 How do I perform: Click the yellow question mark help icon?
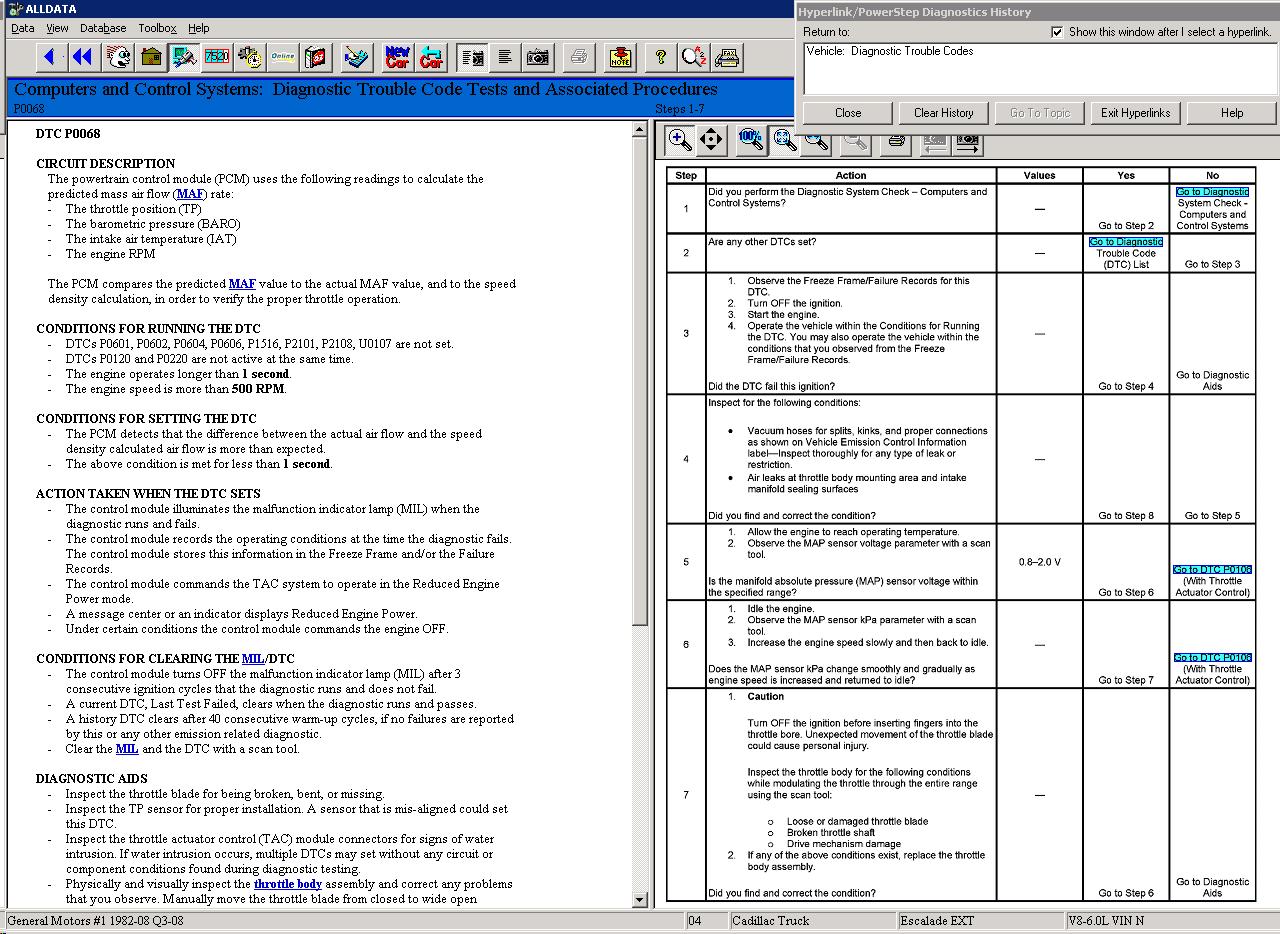coord(660,57)
